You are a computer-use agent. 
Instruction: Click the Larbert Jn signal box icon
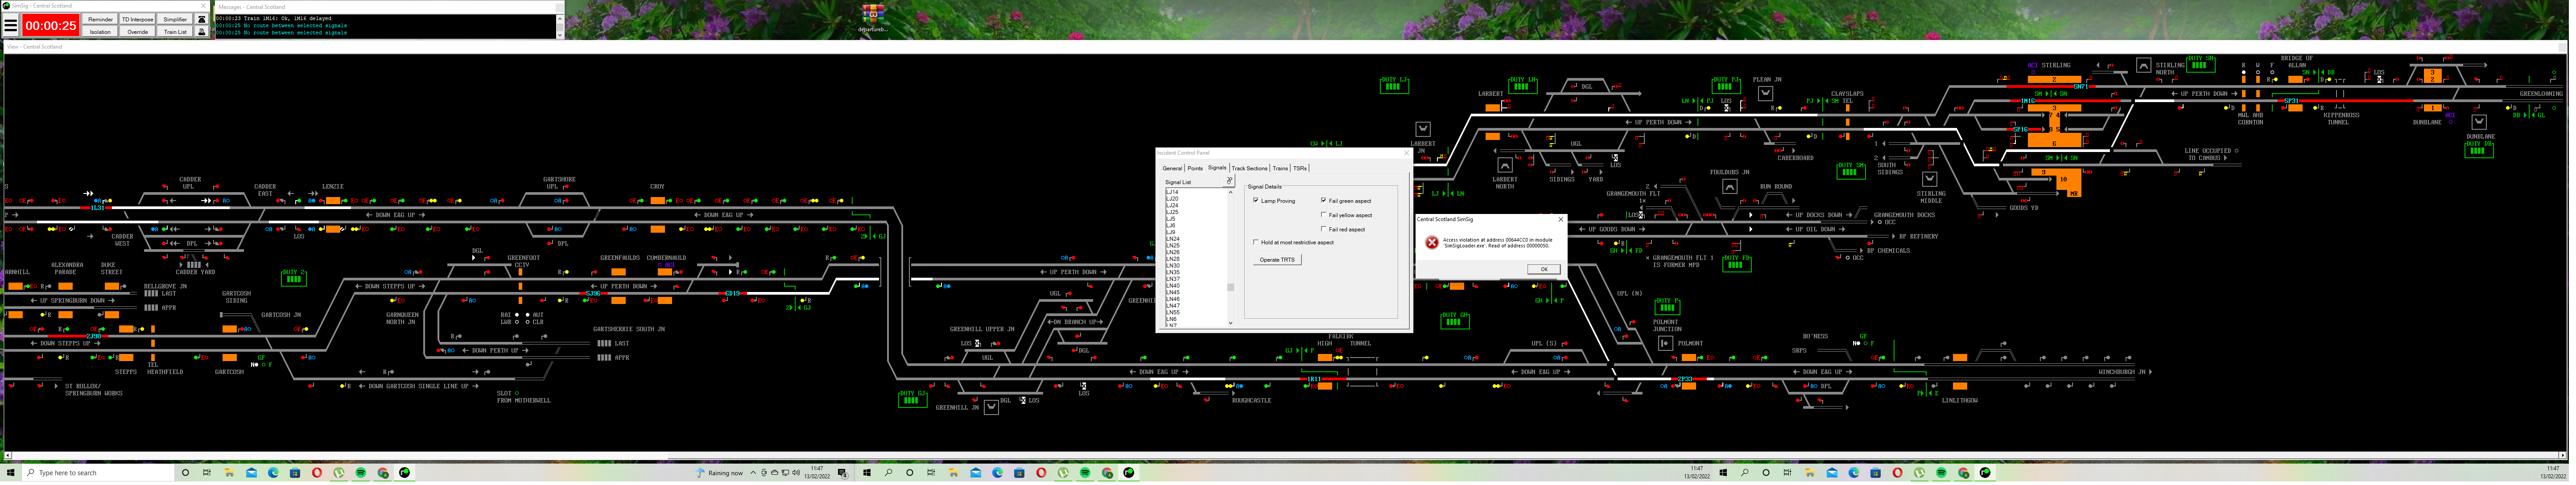(1423, 129)
